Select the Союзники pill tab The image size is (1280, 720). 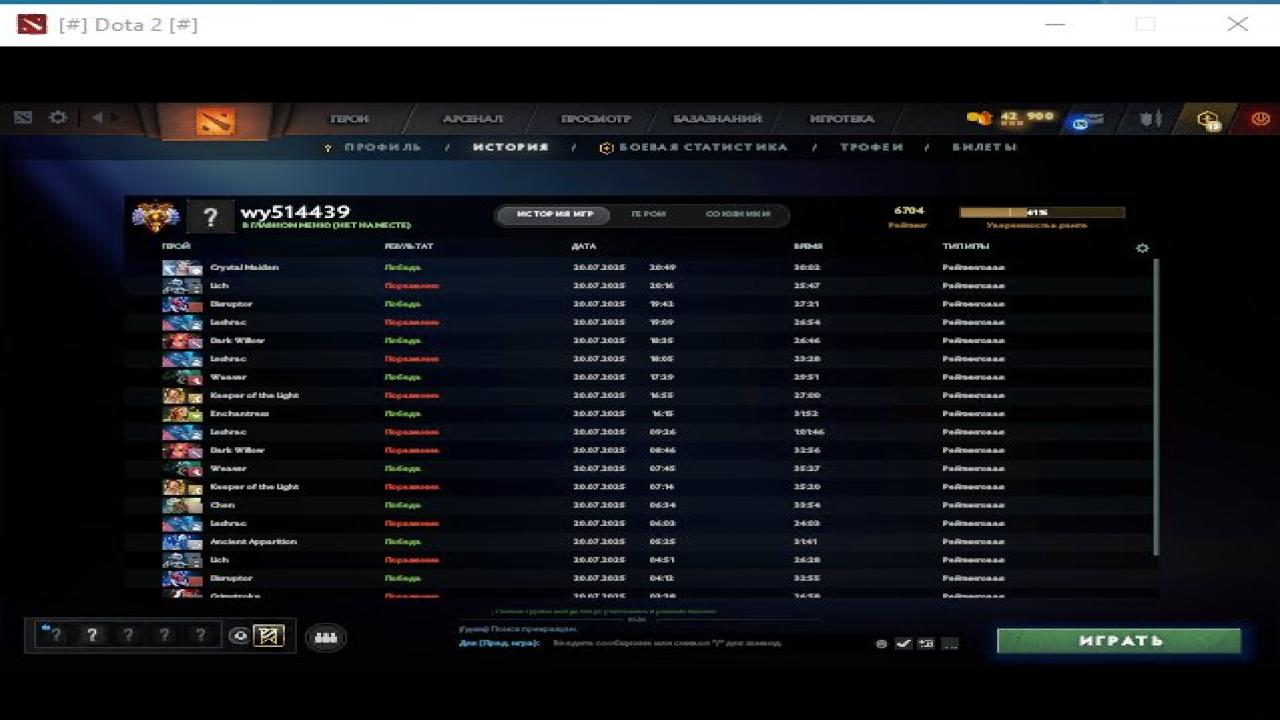(738, 214)
